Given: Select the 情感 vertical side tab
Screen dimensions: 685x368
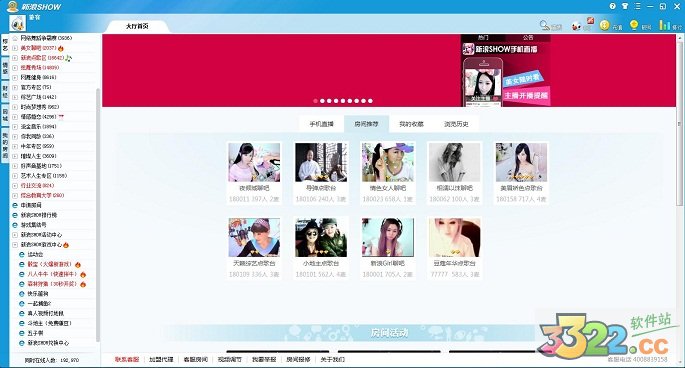Looking at the screenshot, I should click(5, 68).
